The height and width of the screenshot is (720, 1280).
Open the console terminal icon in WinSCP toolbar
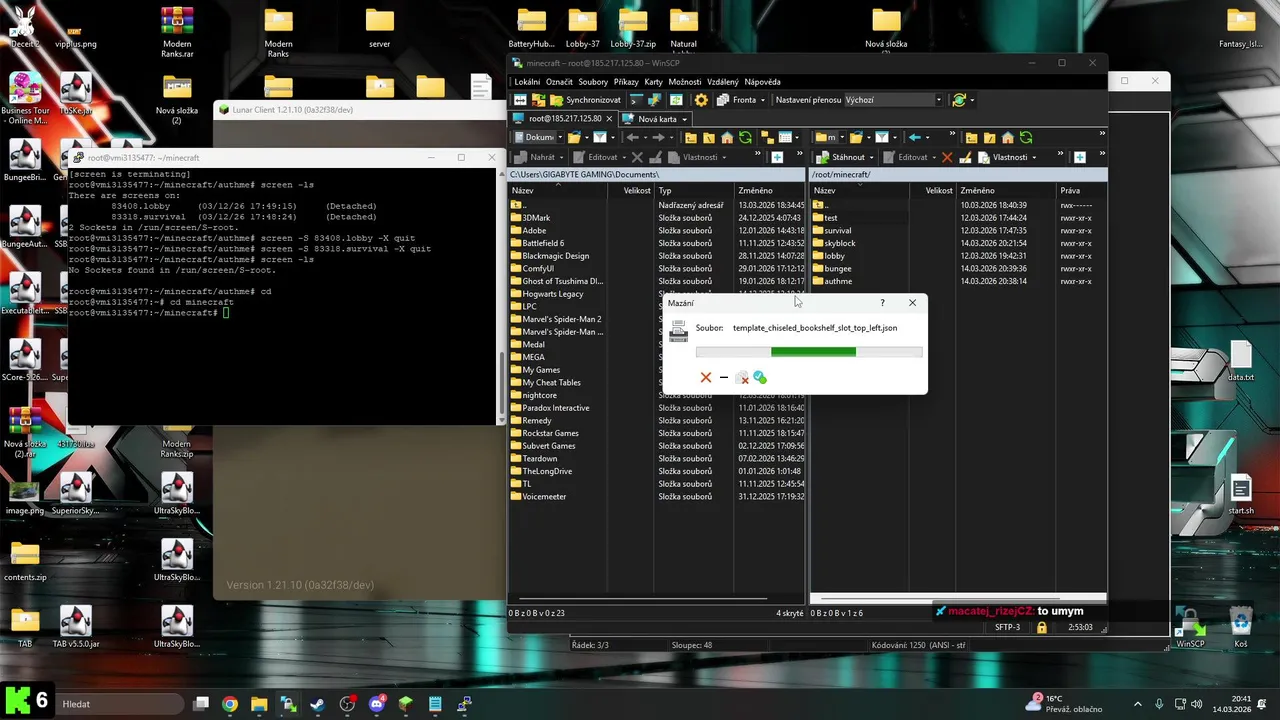click(x=635, y=100)
